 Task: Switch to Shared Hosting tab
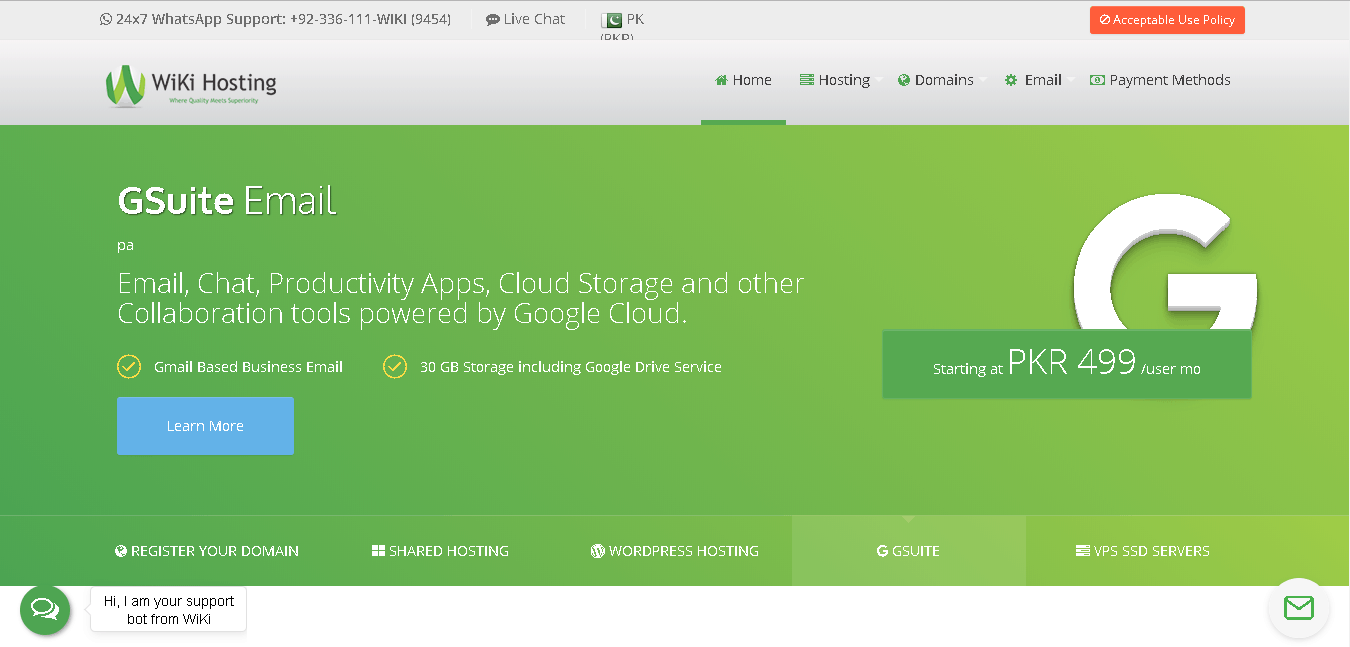pyautogui.click(x=440, y=551)
